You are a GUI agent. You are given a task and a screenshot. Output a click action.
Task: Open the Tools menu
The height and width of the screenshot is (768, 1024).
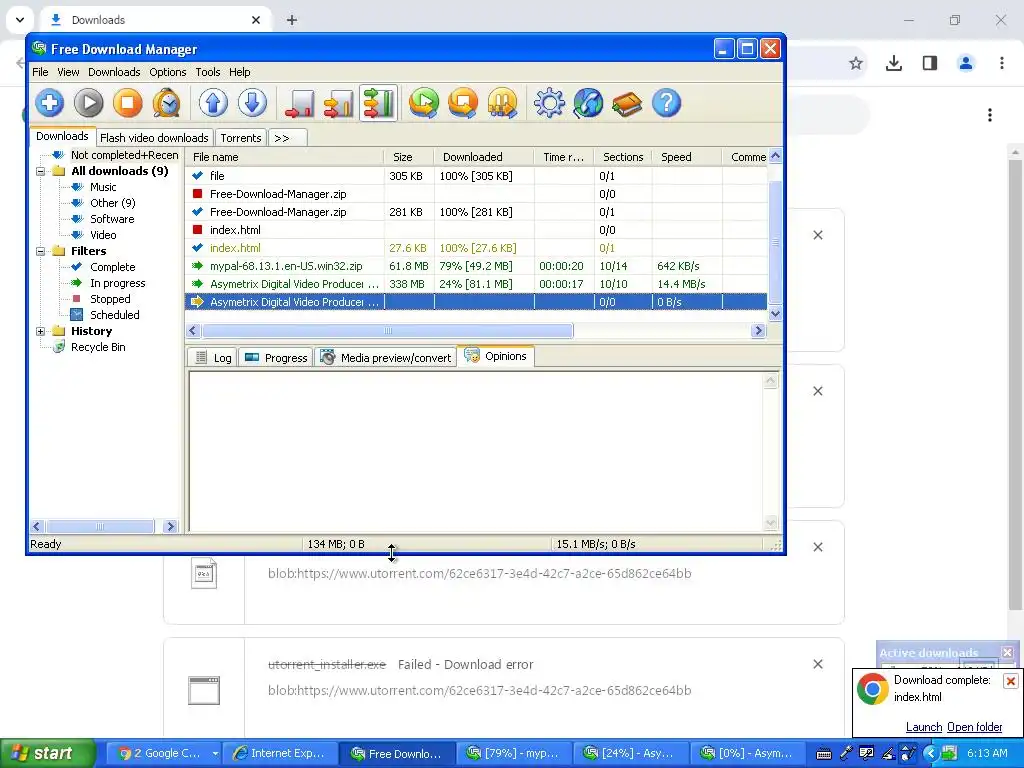208,72
